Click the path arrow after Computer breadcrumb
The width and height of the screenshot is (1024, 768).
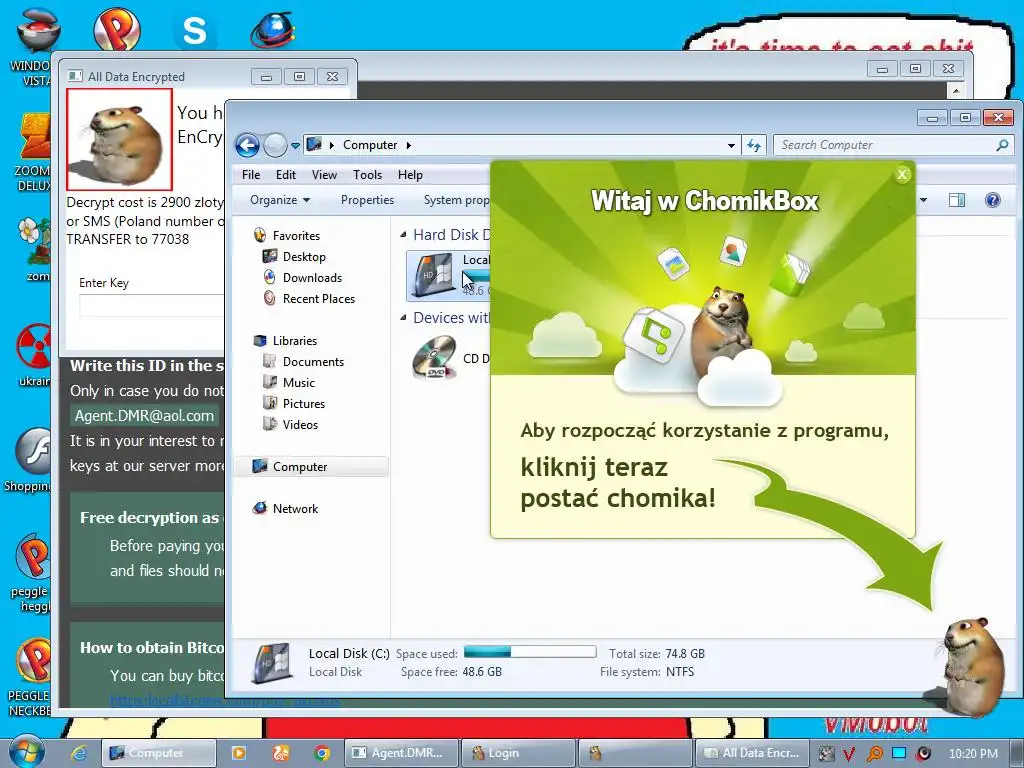409,145
